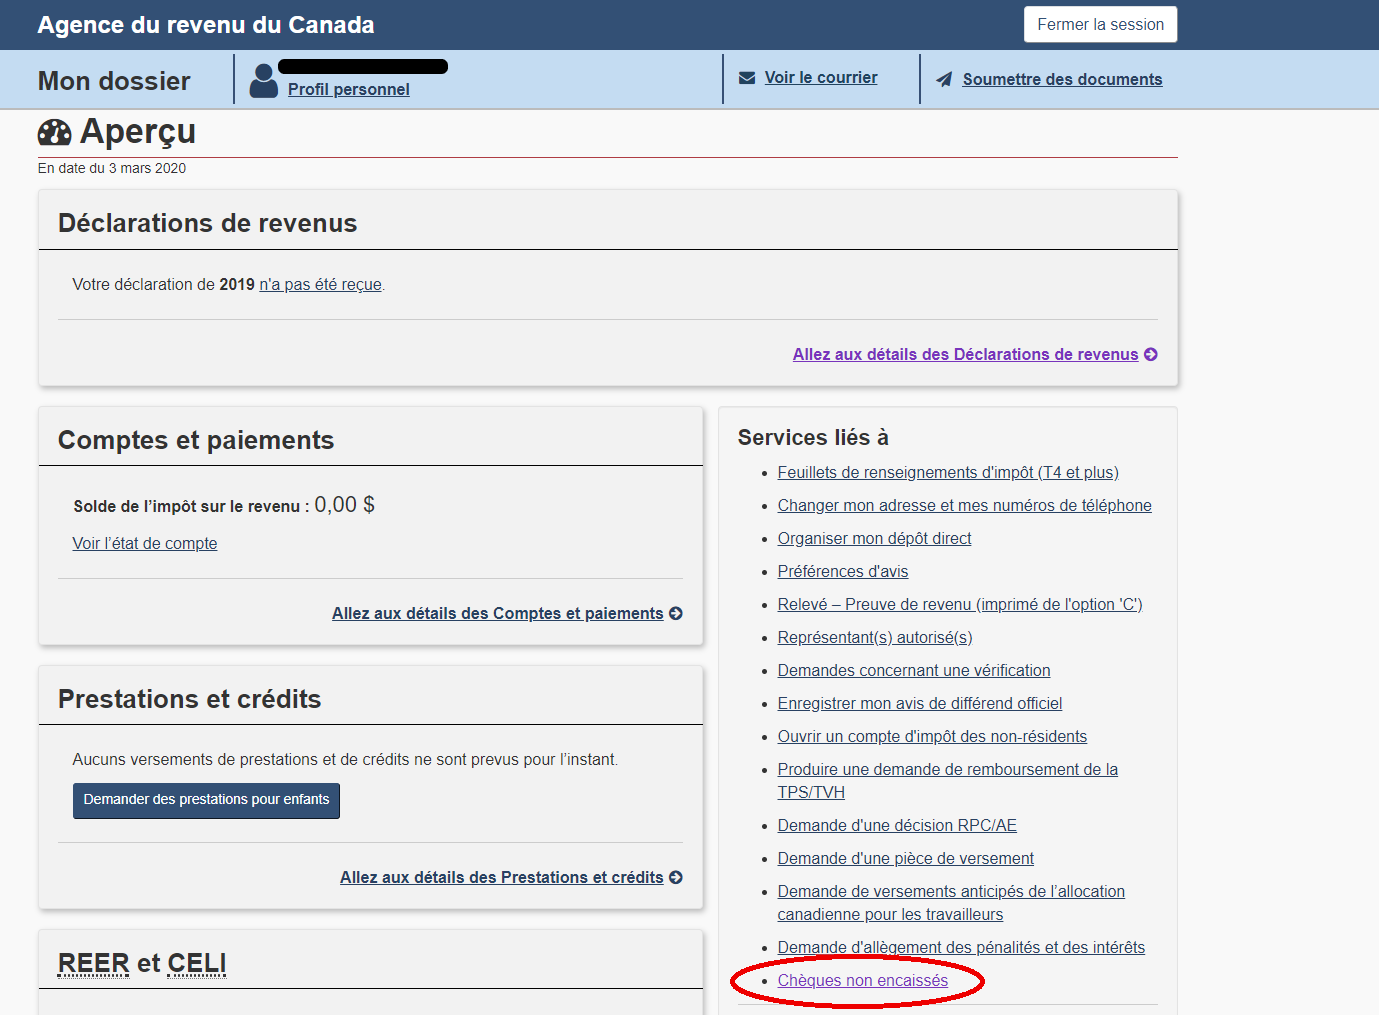The width and height of the screenshot is (1379, 1015).
Task: Open Soumettre des documents link
Action: (1062, 80)
